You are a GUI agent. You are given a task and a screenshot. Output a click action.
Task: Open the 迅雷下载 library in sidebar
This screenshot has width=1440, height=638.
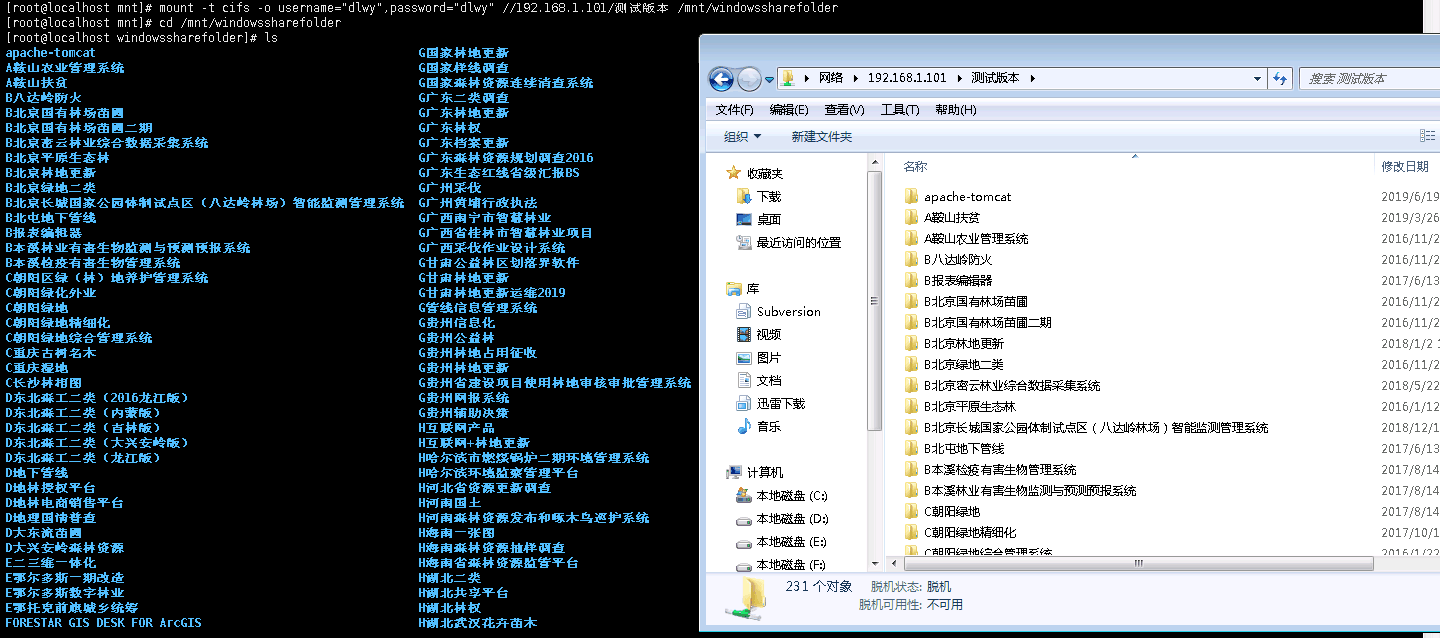[781, 403]
